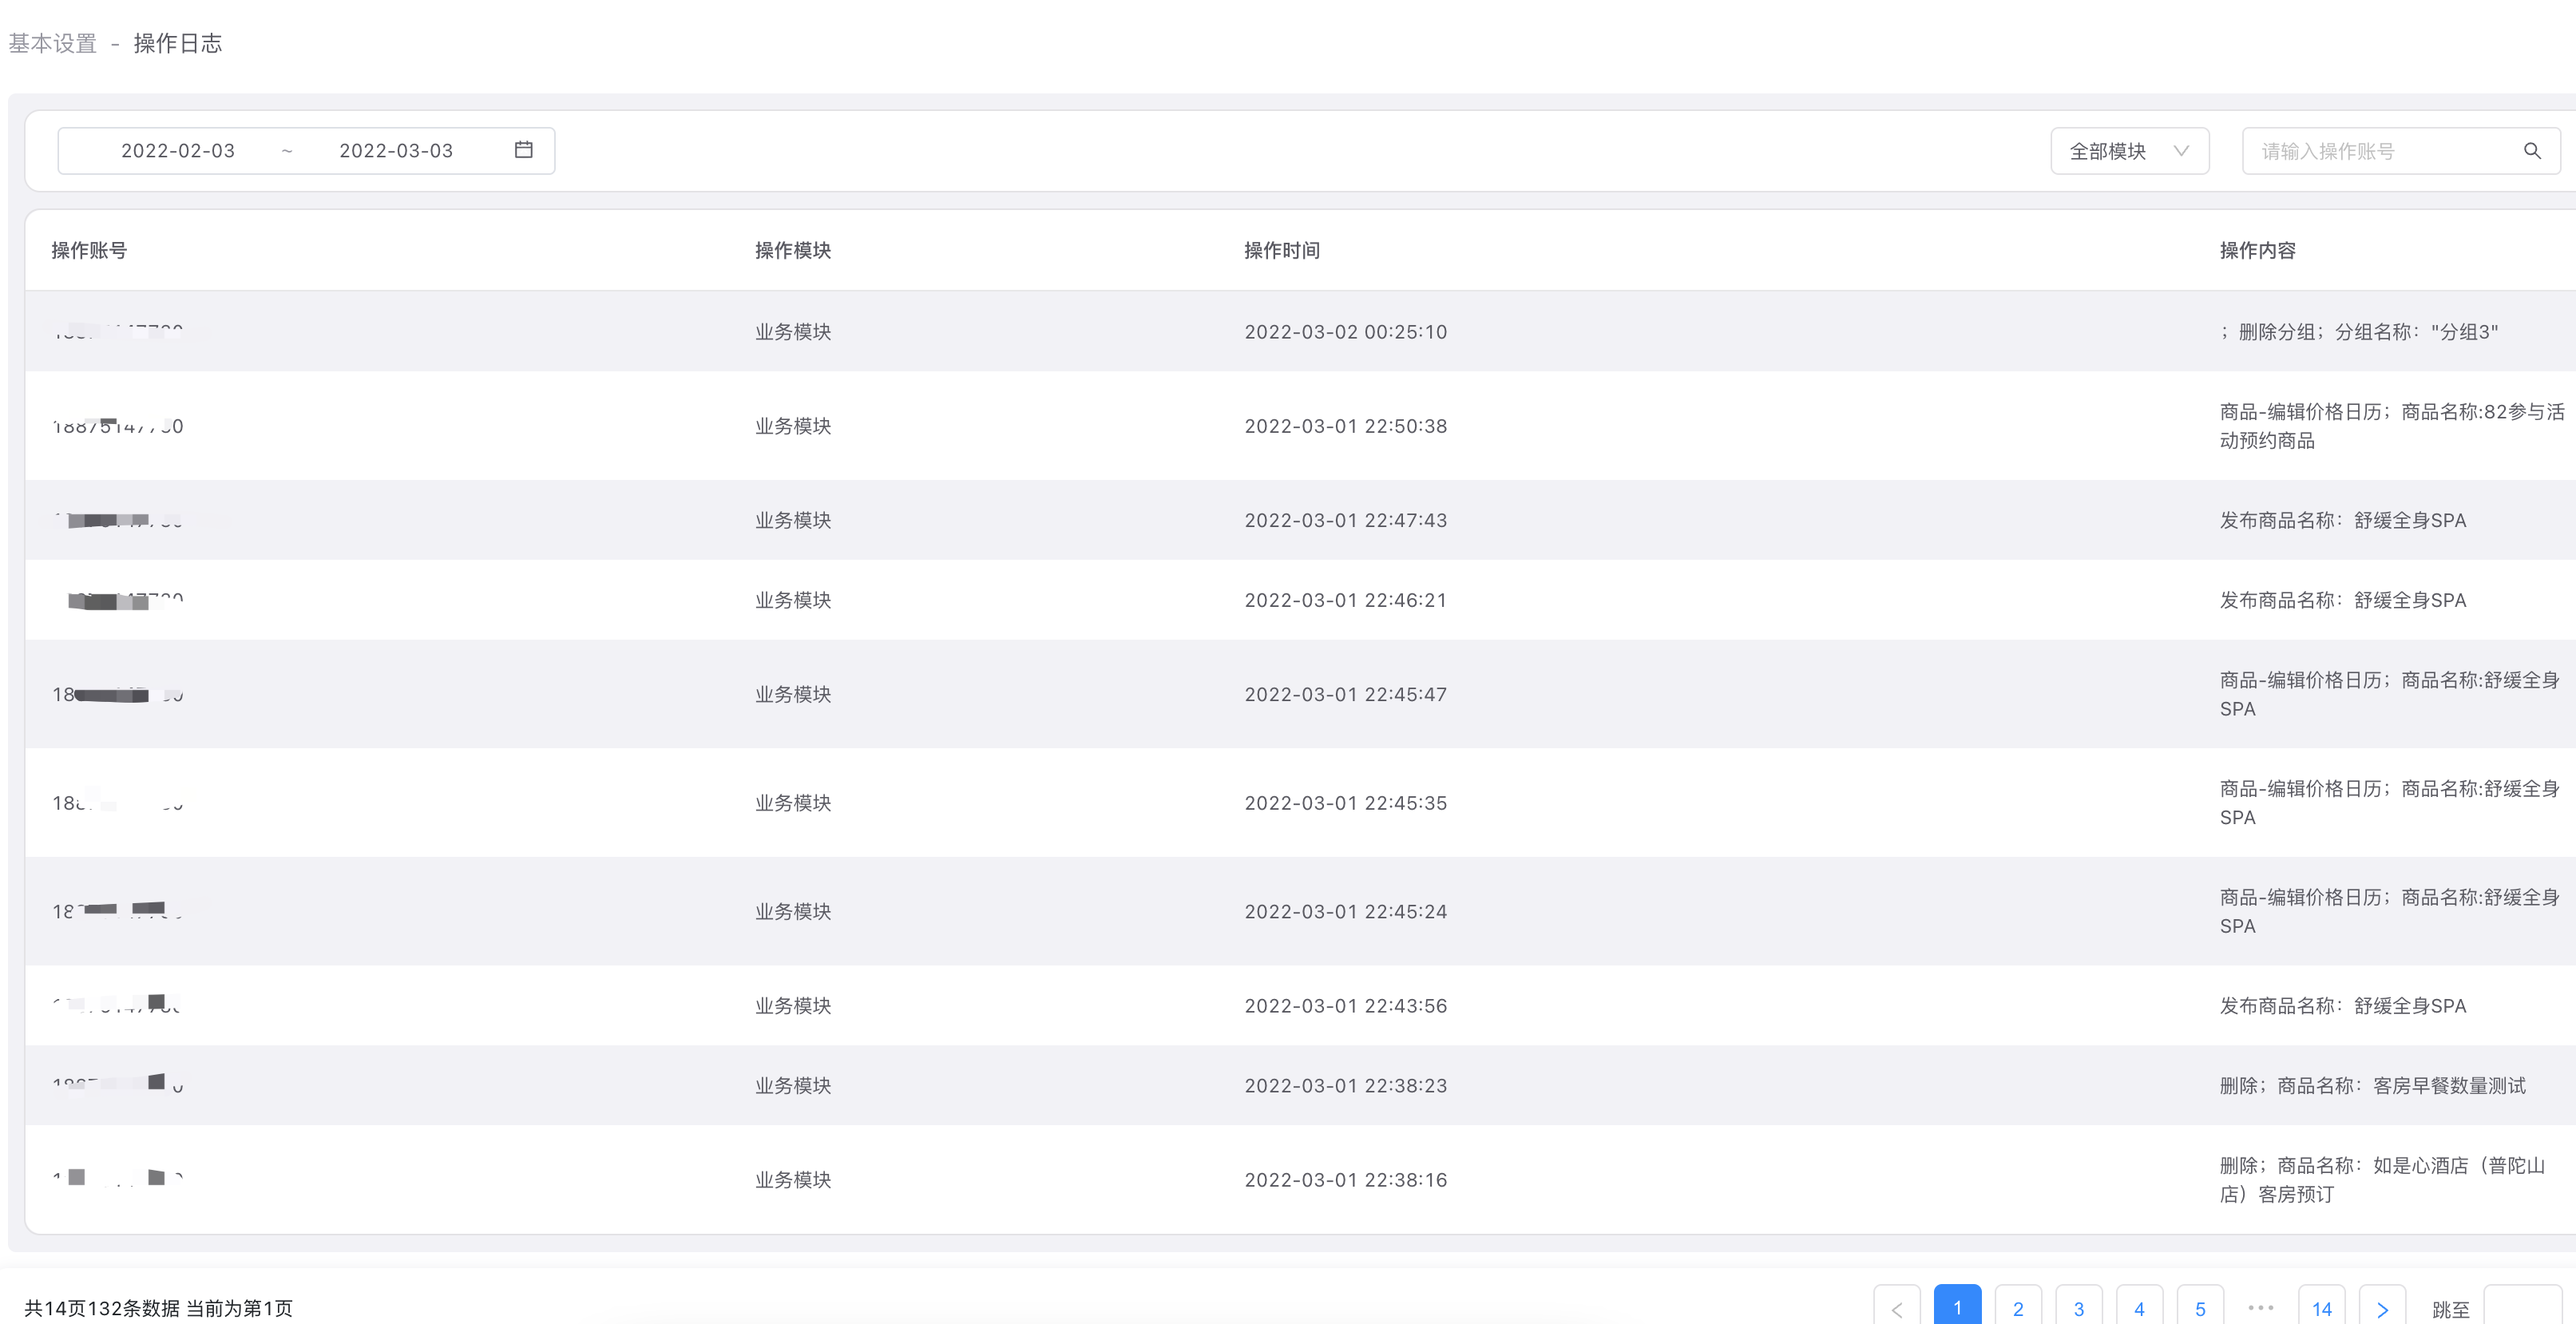Viewport: 2576px width, 1324px height.
Task: Click the pagination ellipsis dots
Action: coord(2260,1307)
